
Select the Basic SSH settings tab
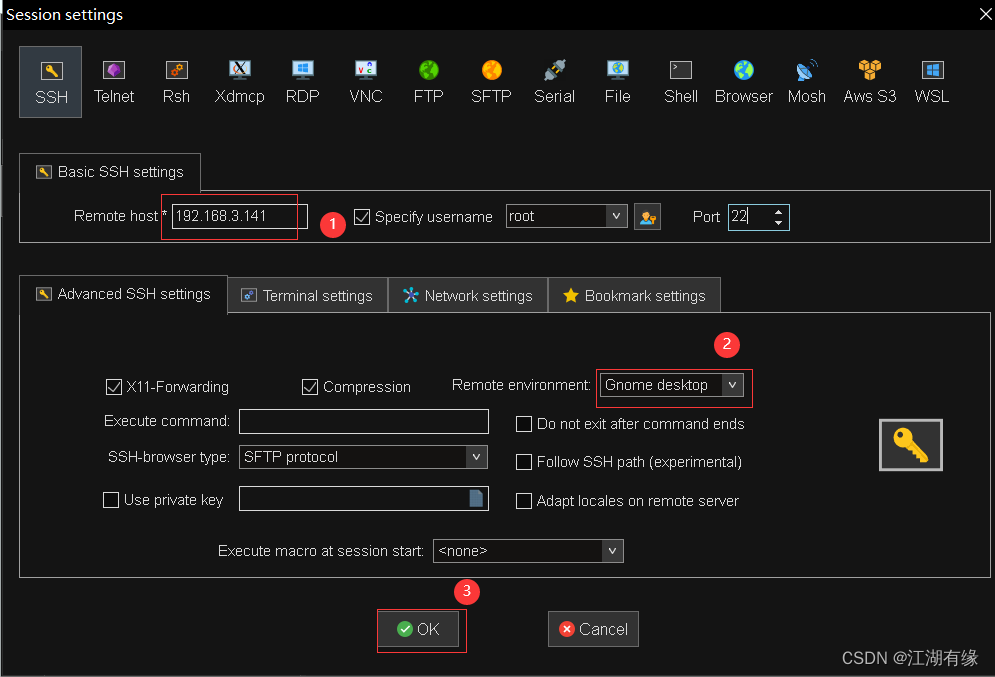[x=110, y=172]
